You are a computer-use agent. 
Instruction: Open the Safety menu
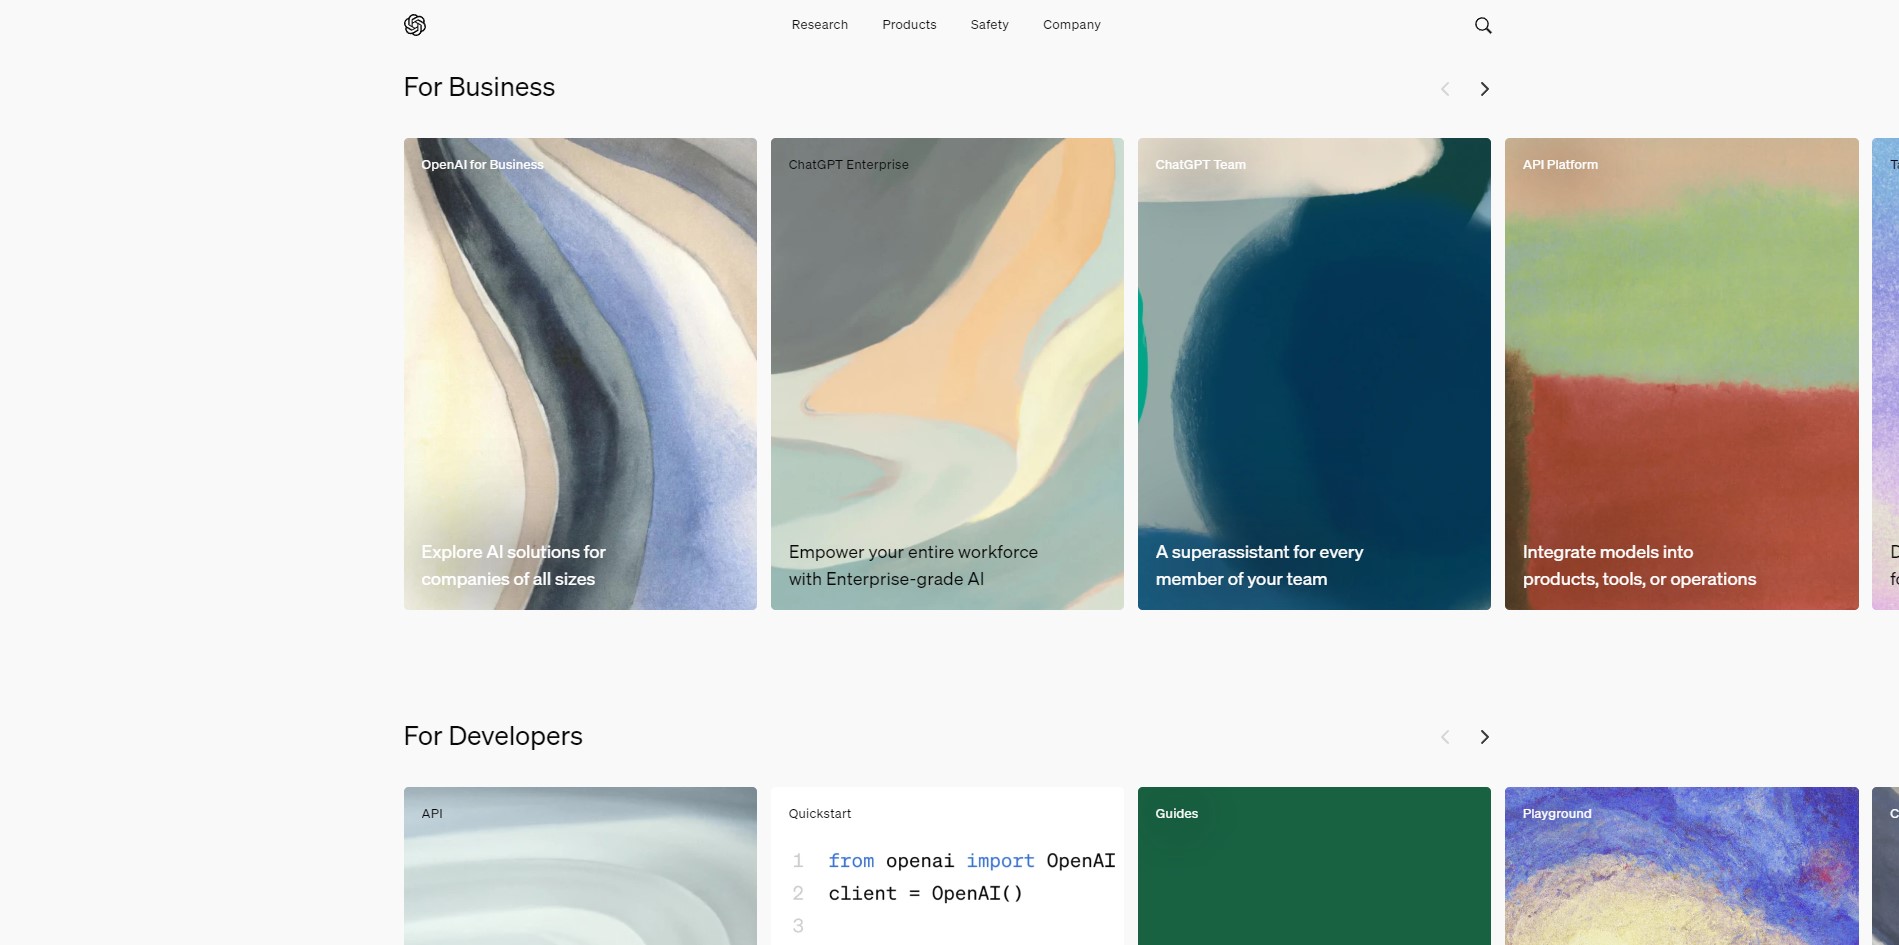pos(990,25)
